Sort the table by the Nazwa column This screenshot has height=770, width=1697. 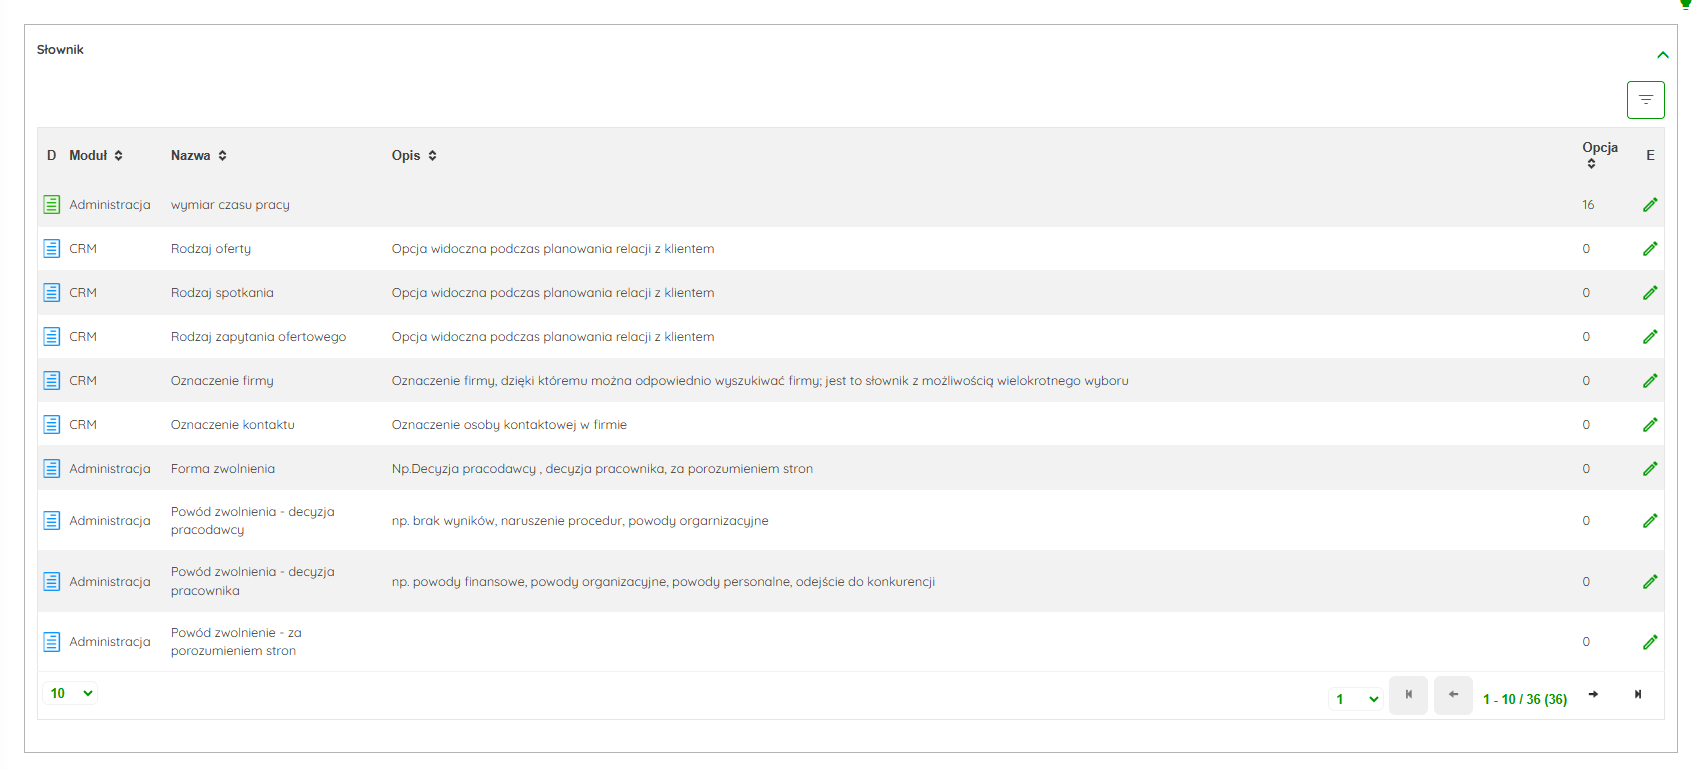pyautogui.click(x=222, y=156)
